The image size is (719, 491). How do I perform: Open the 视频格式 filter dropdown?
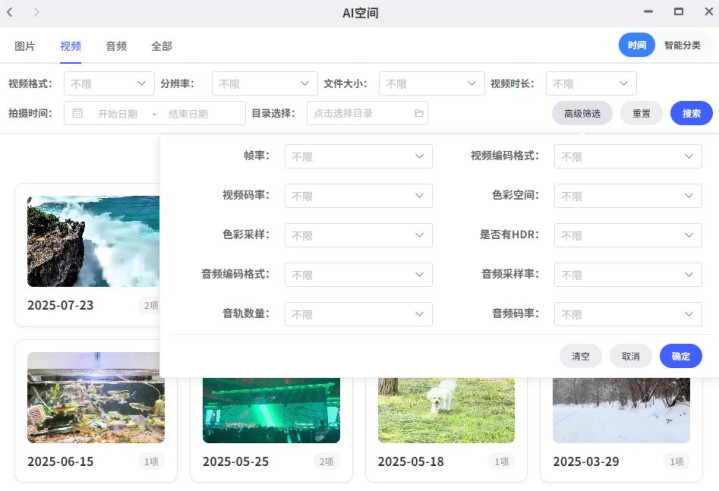(x=109, y=84)
